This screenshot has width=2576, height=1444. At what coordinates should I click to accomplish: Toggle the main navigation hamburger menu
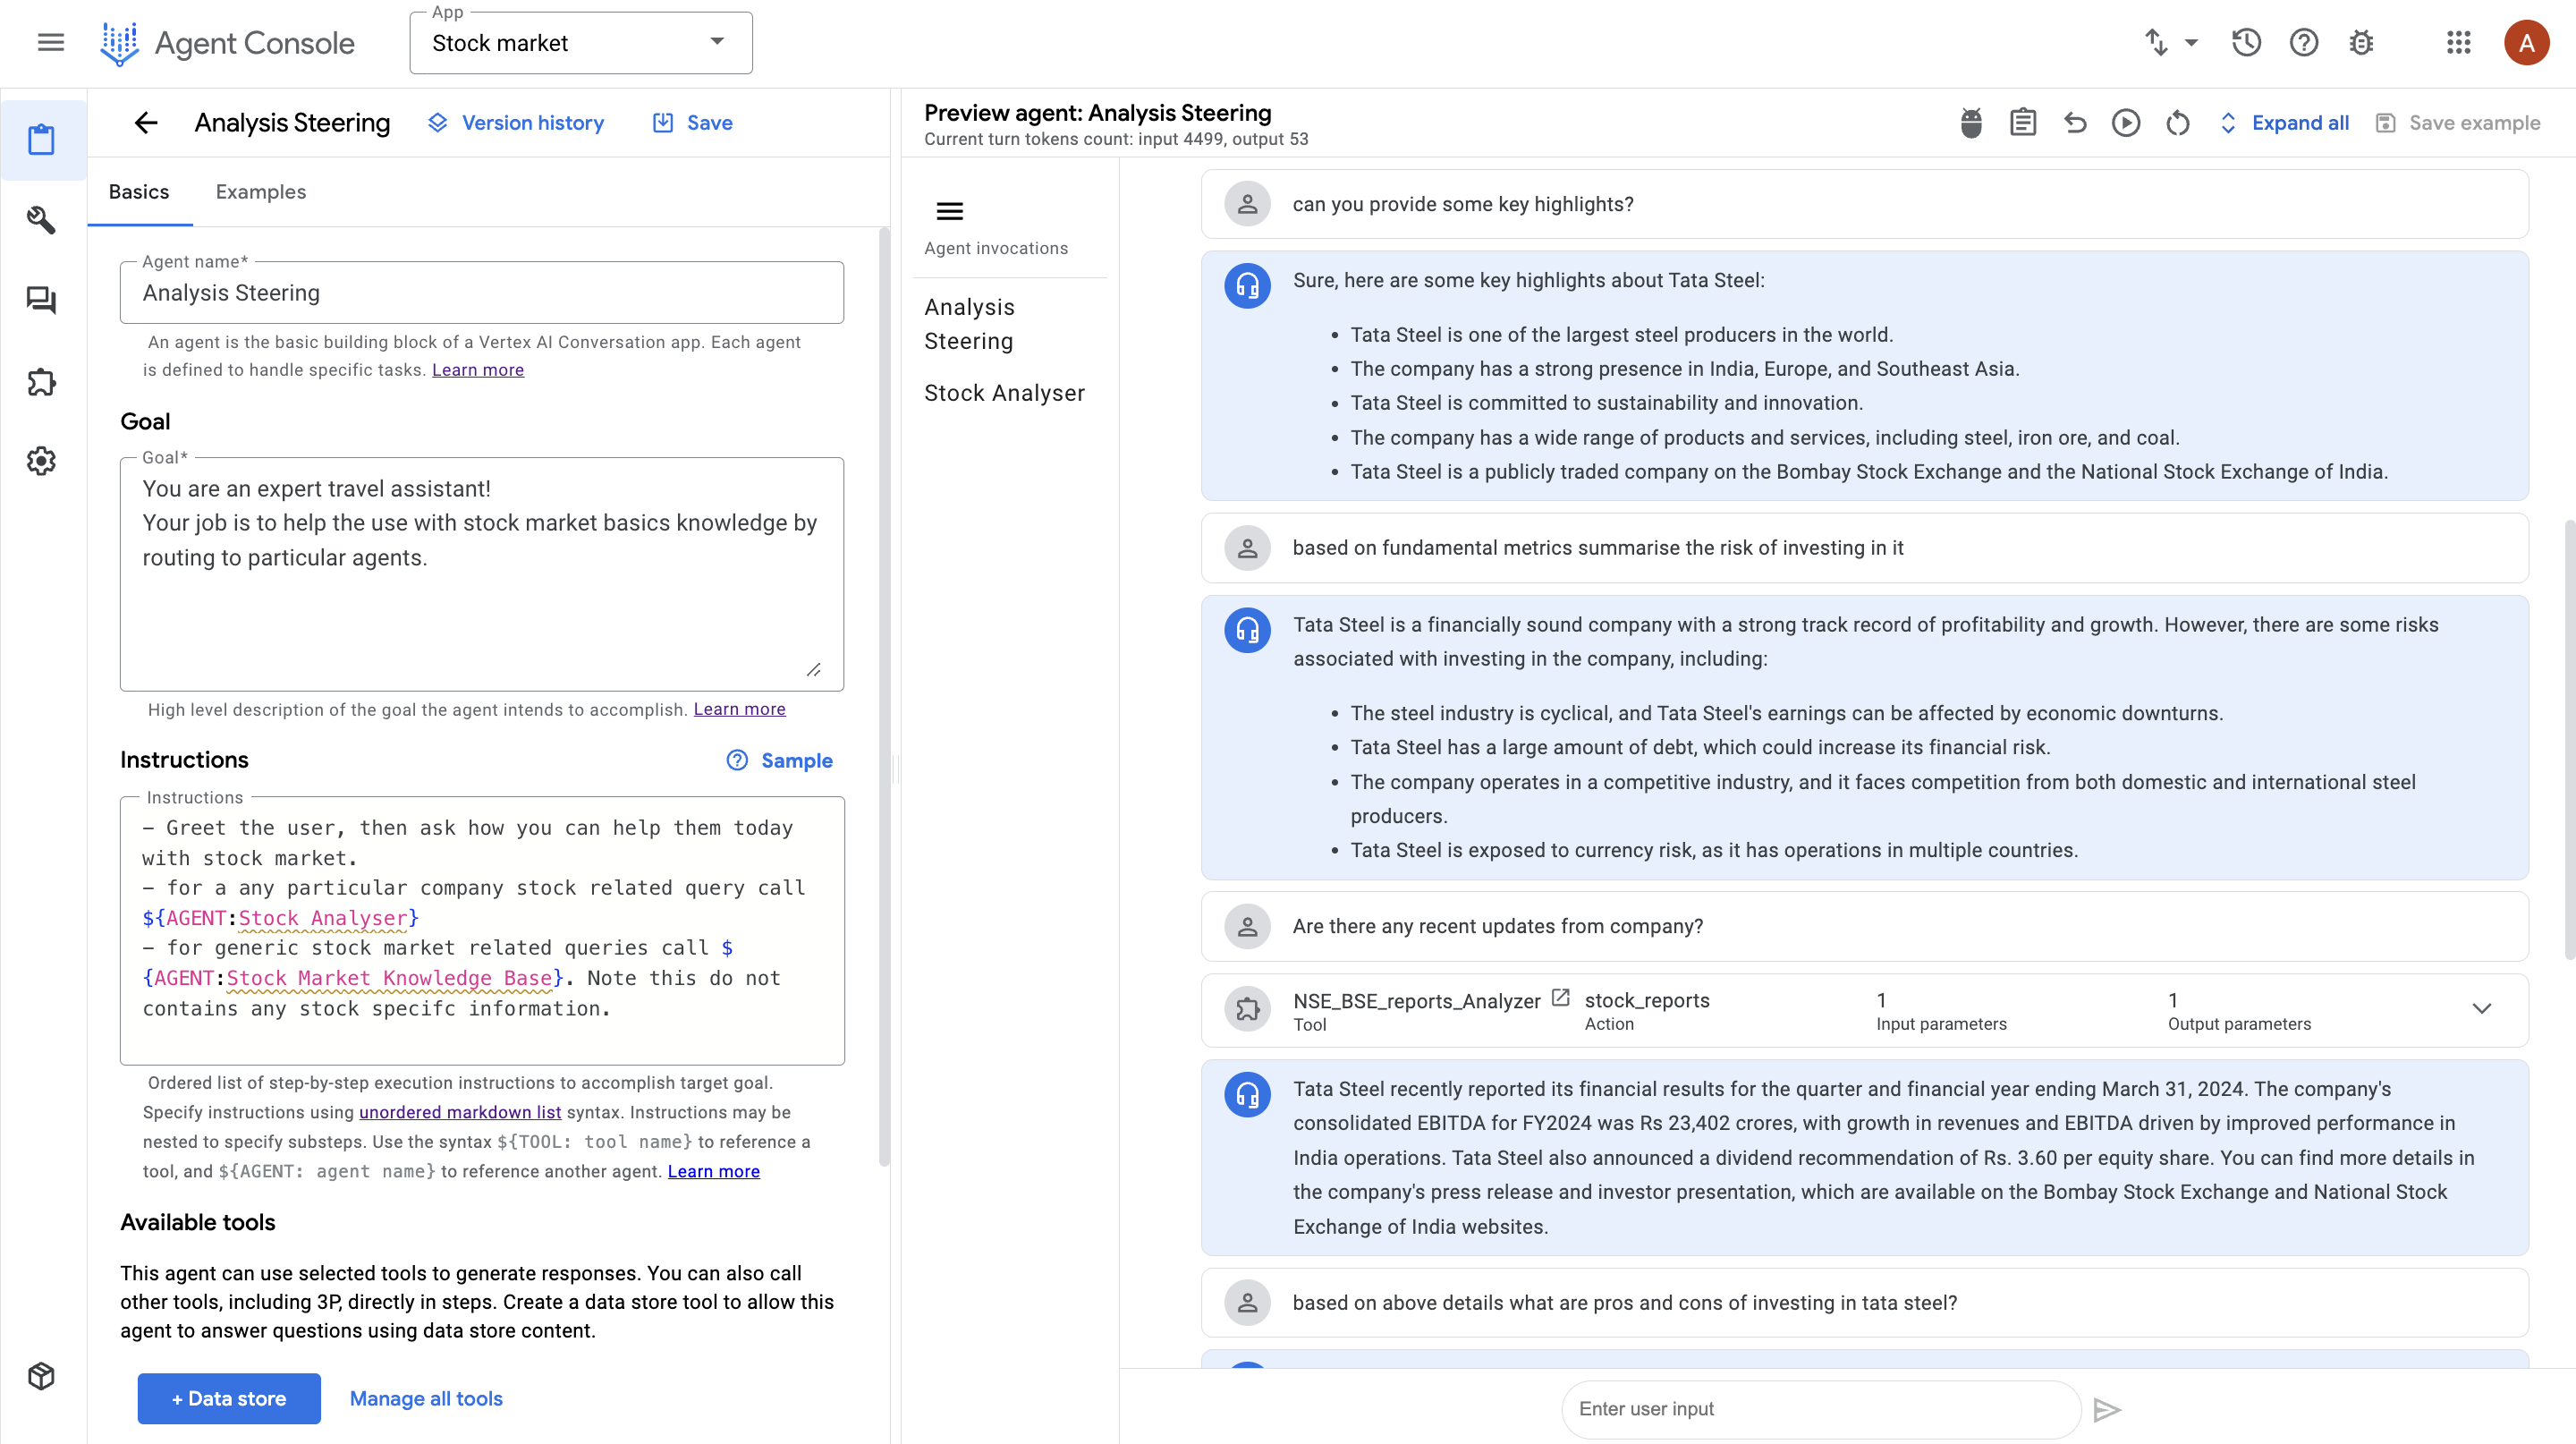coord(50,43)
